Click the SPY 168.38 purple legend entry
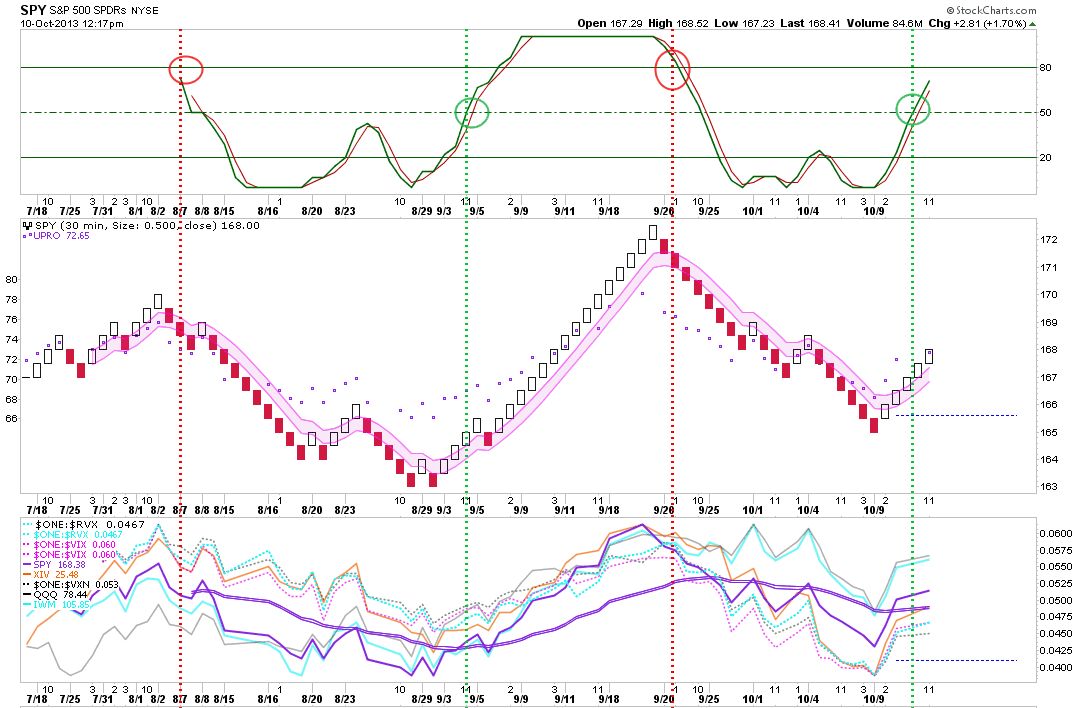This screenshot has width=1086, height=708. (60, 565)
